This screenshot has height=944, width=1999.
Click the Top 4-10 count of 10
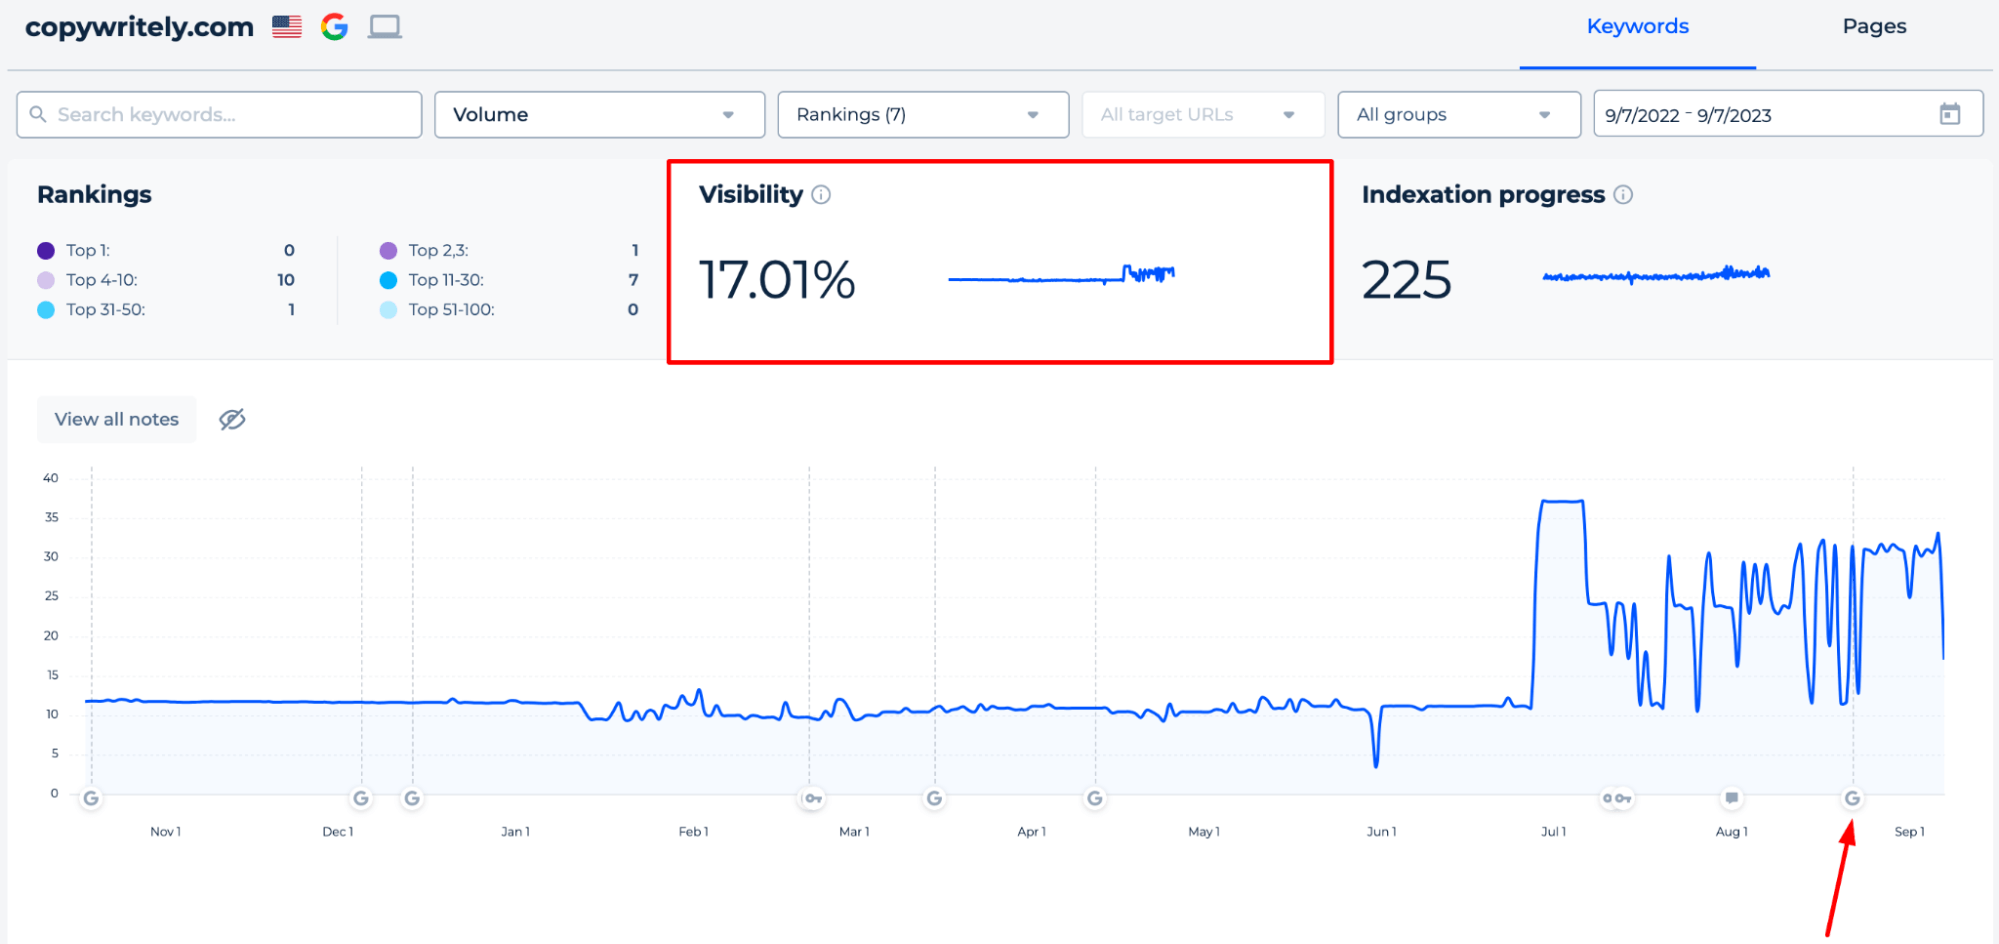pos(286,280)
